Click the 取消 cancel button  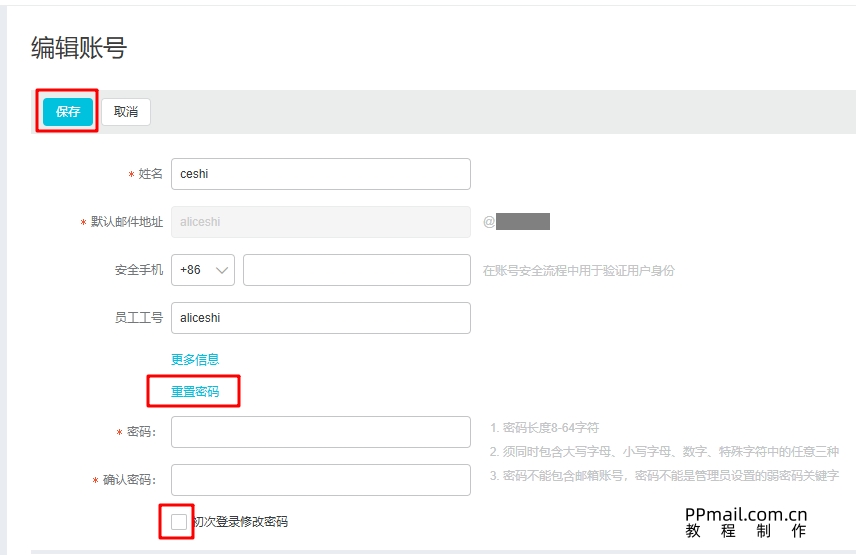click(x=126, y=111)
